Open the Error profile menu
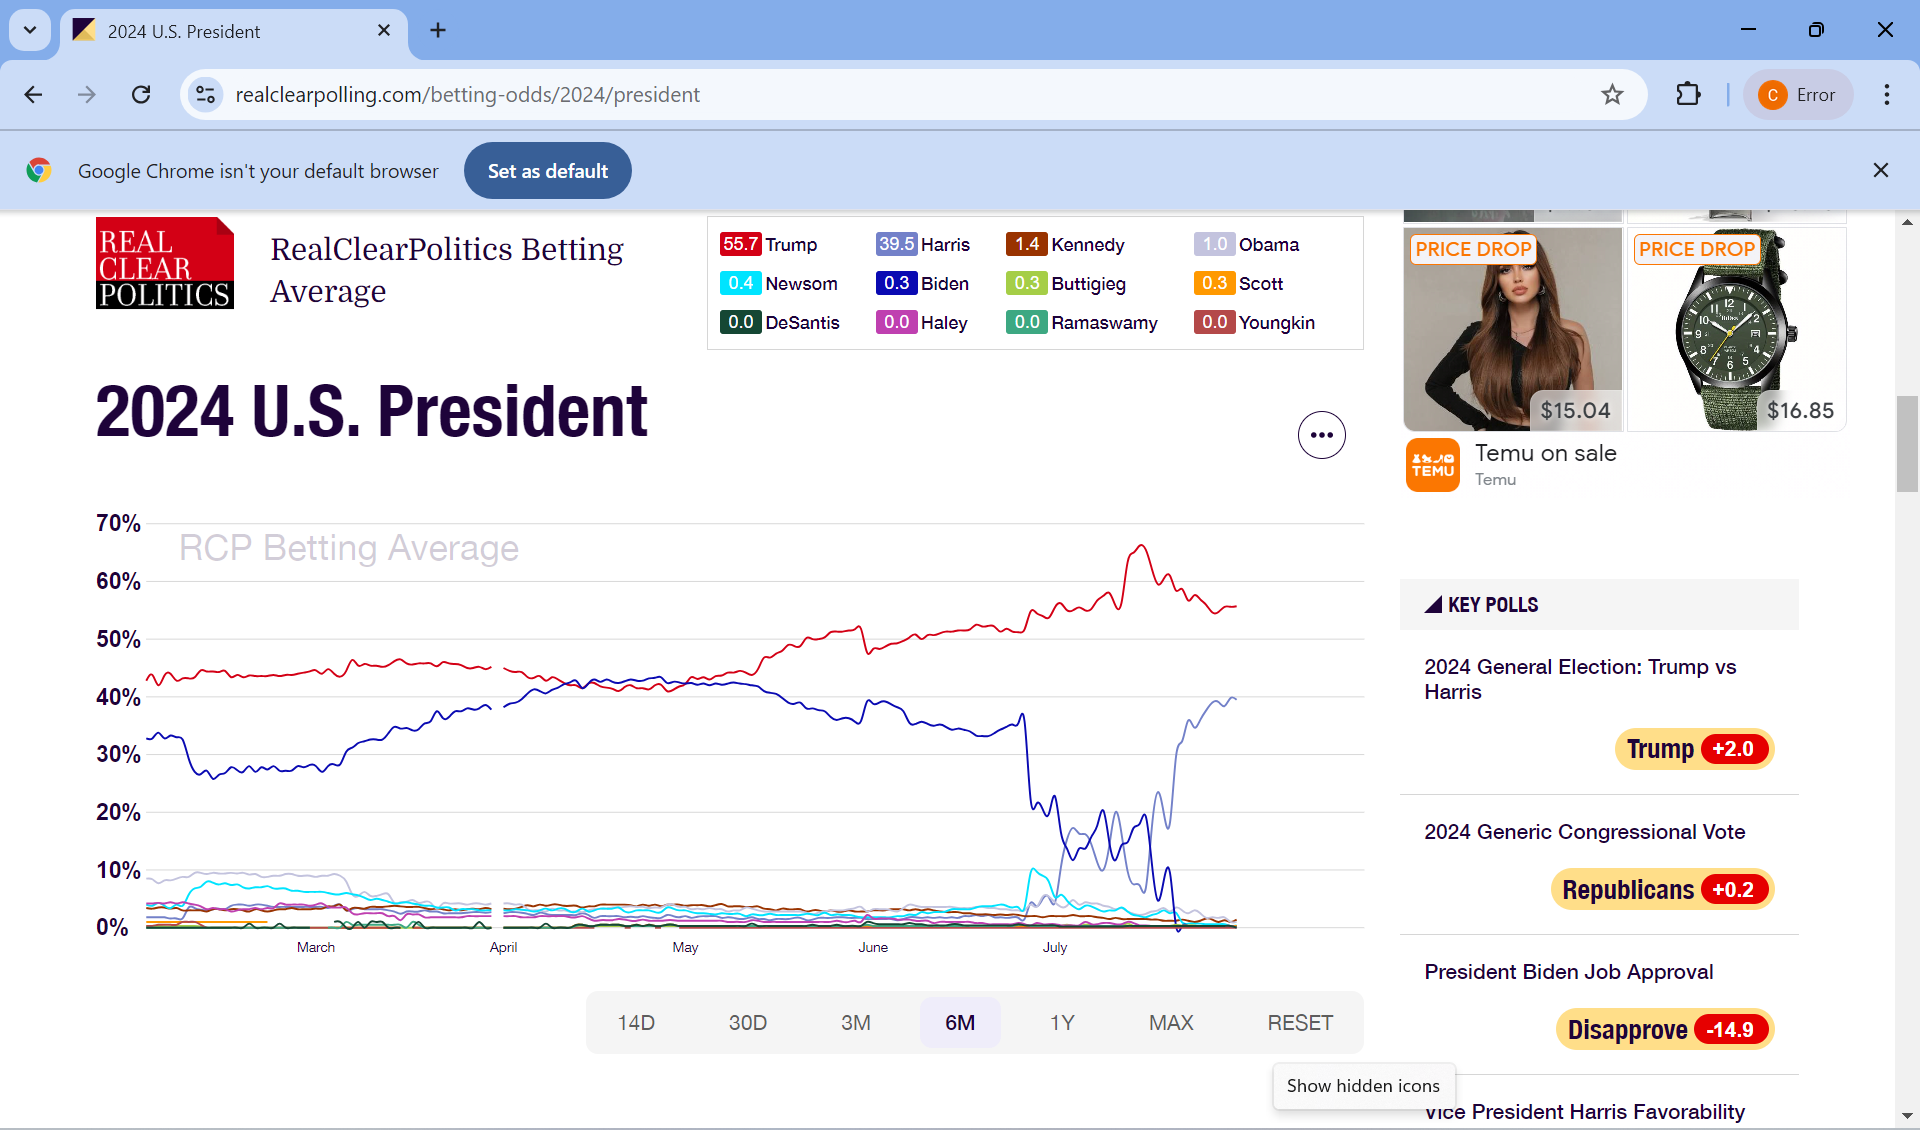The image size is (1920, 1130). coord(1798,95)
